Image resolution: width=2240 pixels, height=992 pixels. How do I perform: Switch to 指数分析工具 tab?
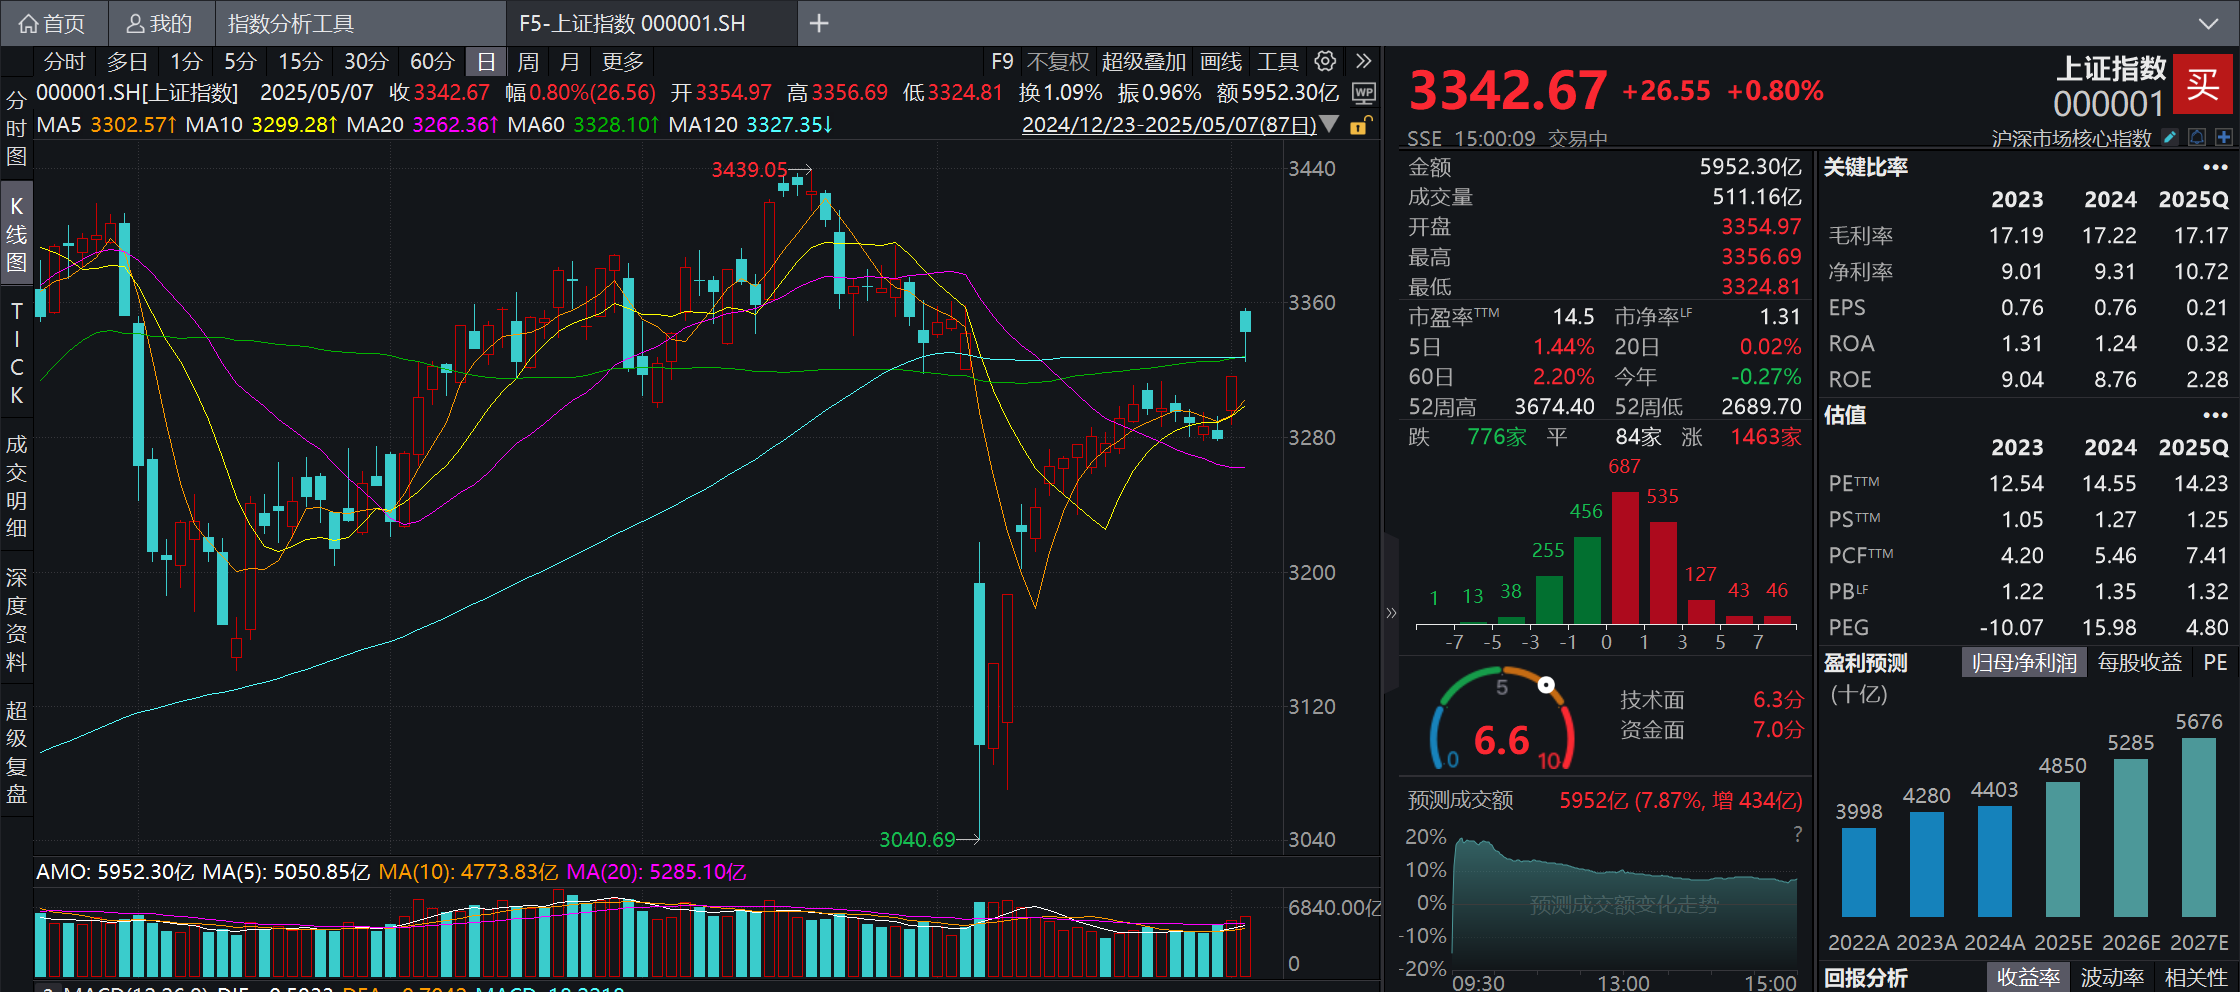tap(291, 23)
